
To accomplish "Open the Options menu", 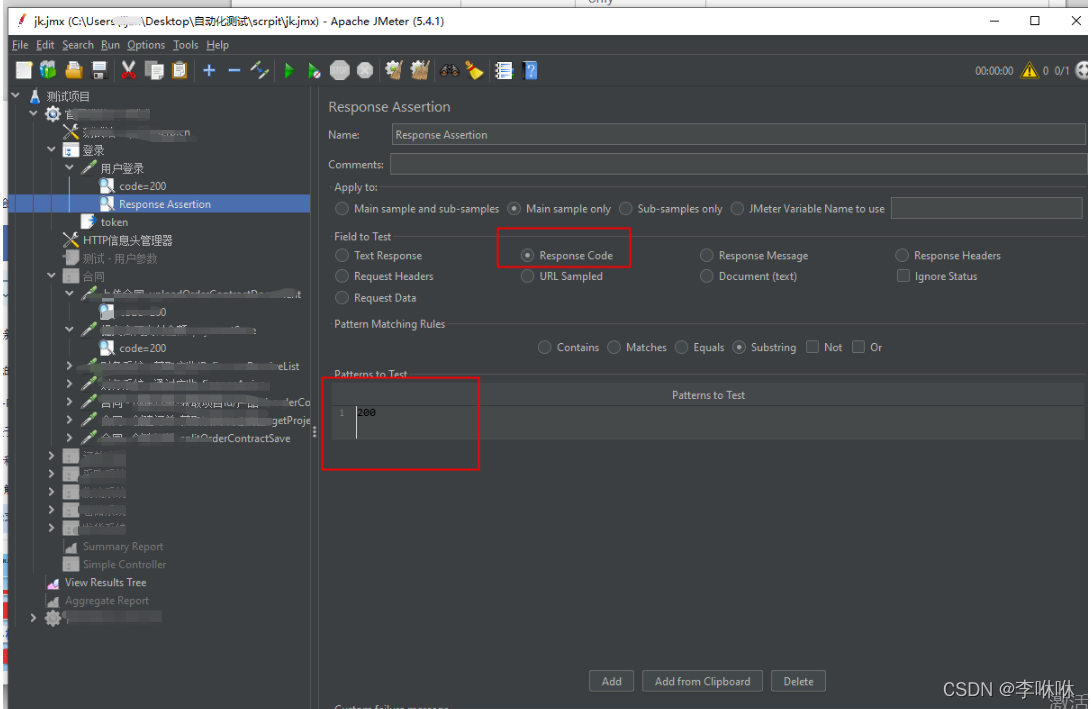I will point(146,45).
